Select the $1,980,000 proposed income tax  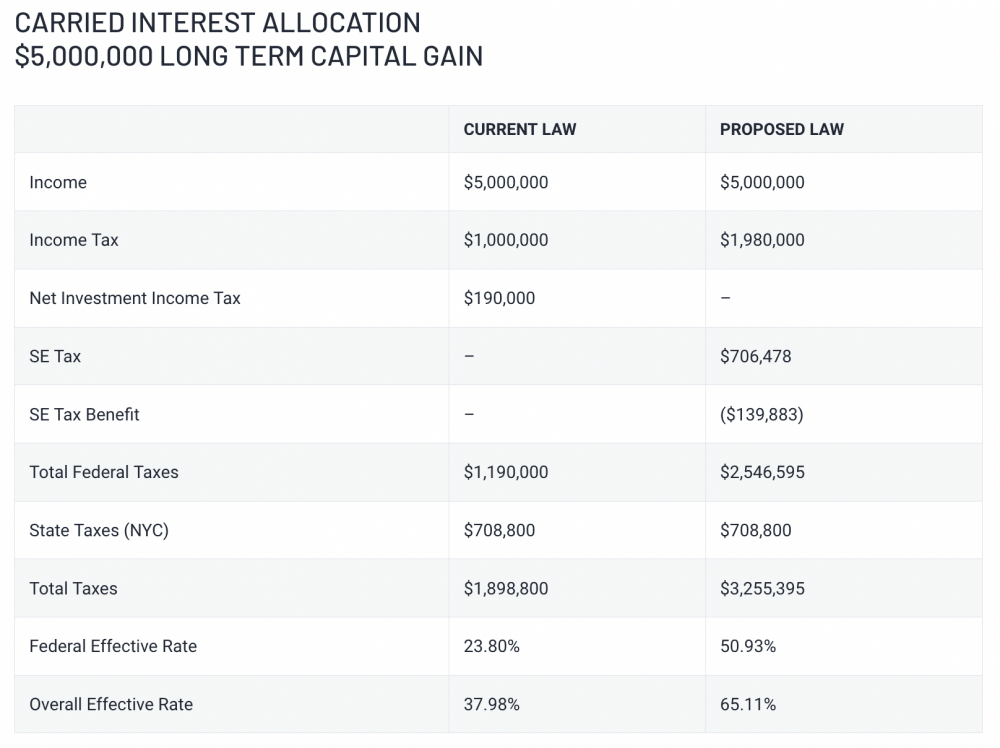tap(762, 240)
